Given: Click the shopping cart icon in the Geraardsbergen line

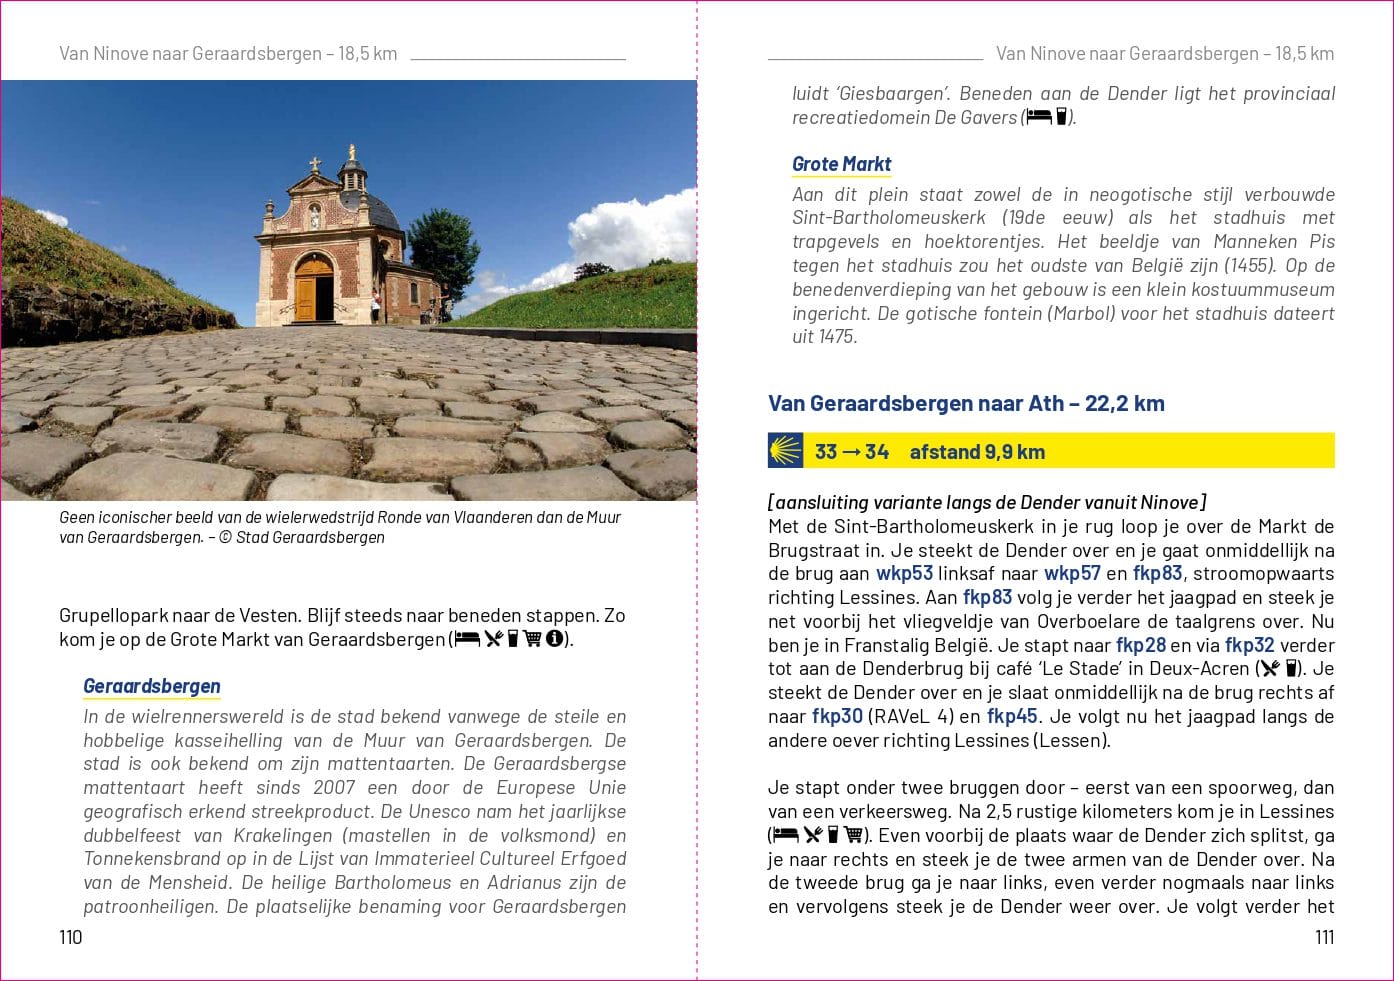Looking at the screenshot, I should [533, 639].
